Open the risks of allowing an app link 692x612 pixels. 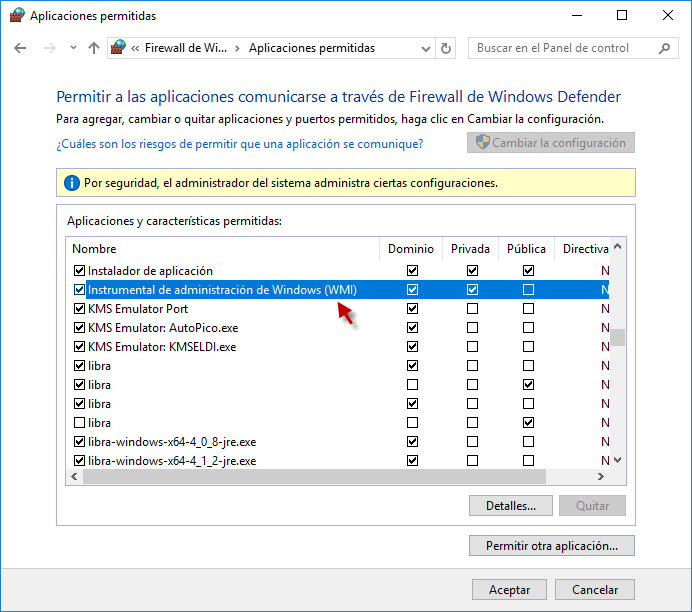point(240,144)
